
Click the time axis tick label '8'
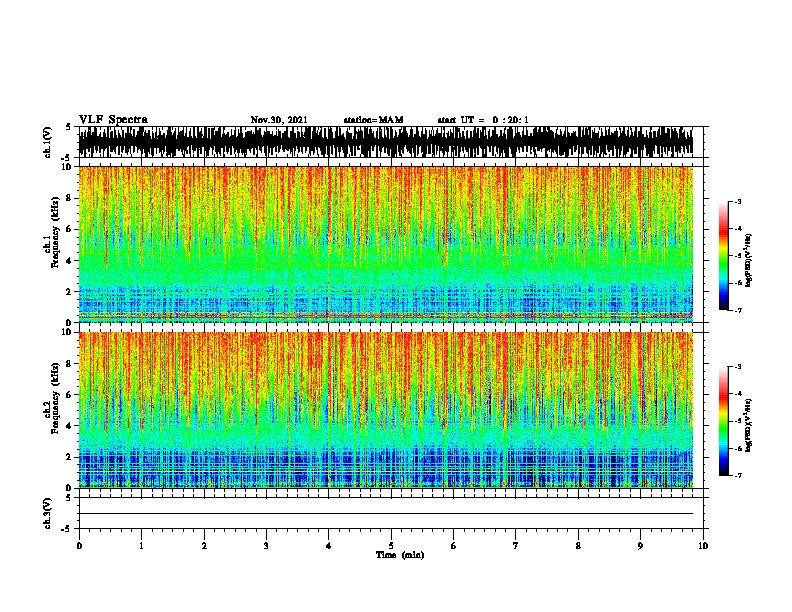578,546
